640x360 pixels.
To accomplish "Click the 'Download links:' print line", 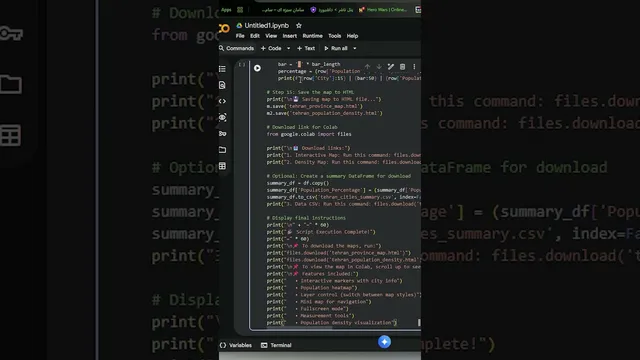I will click(x=309, y=148).
